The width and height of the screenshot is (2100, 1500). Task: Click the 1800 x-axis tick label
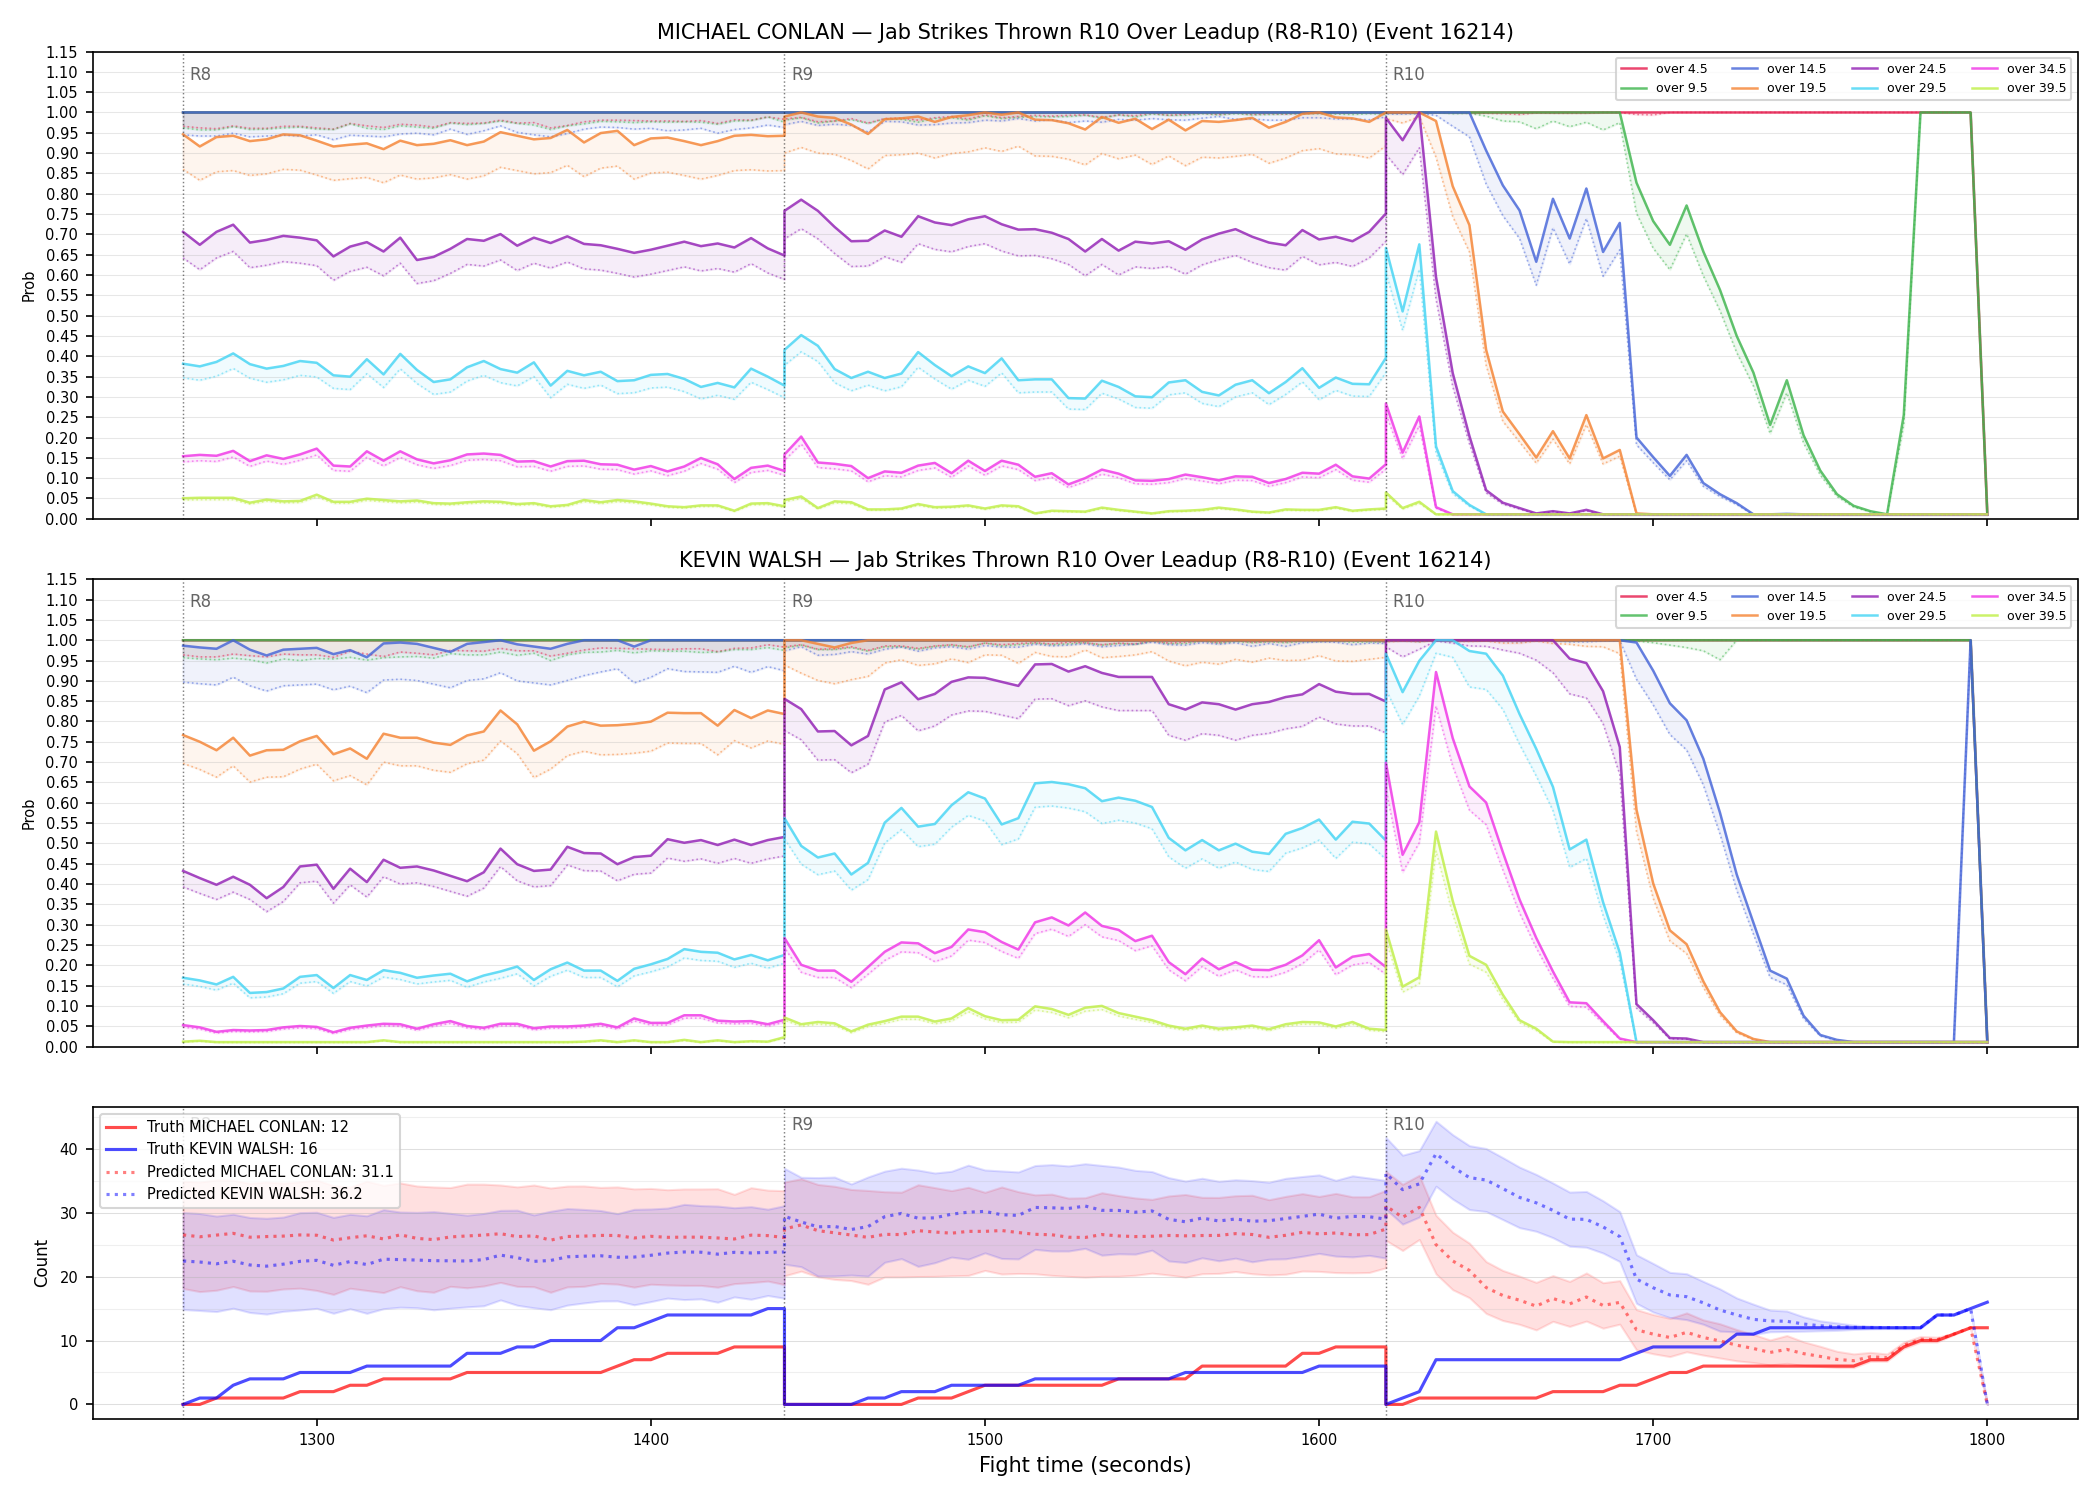[1987, 1439]
